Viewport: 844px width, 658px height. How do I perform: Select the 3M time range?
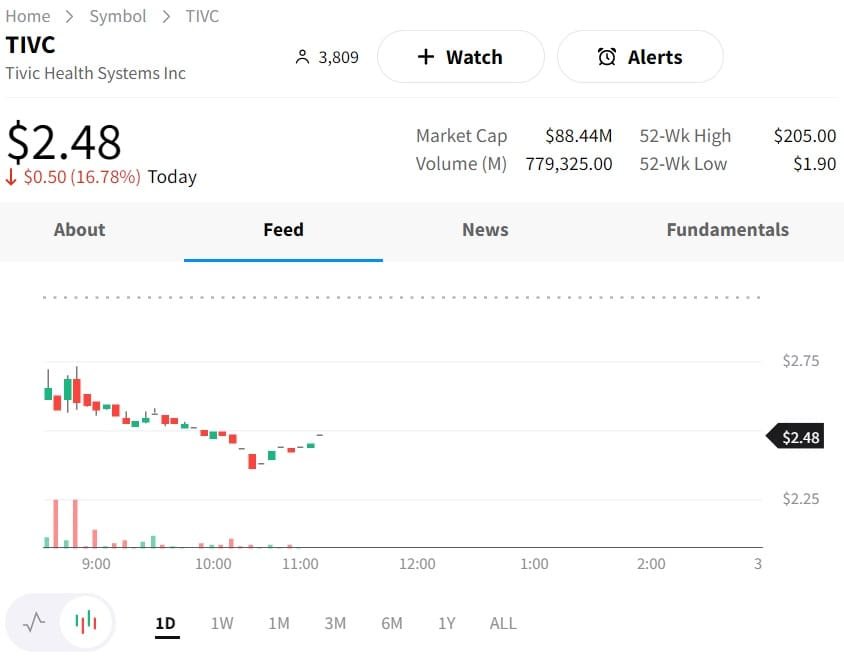(335, 623)
